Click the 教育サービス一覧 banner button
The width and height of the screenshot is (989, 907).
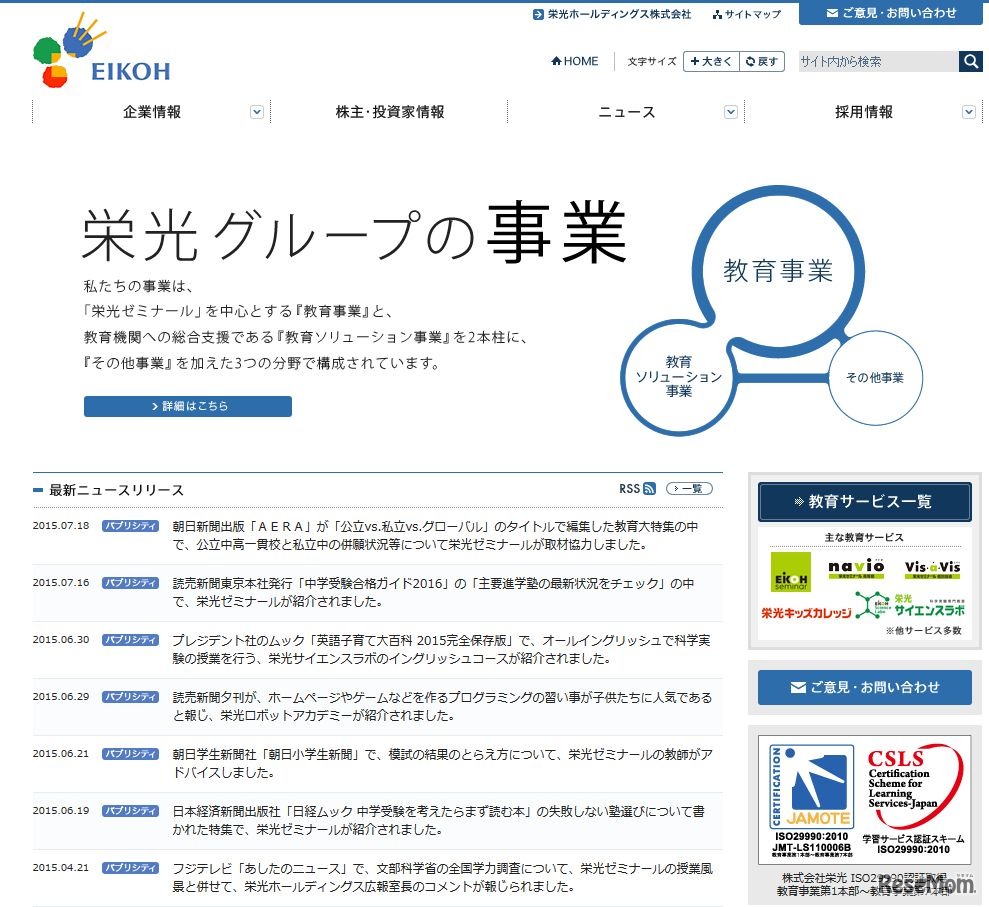click(864, 501)
